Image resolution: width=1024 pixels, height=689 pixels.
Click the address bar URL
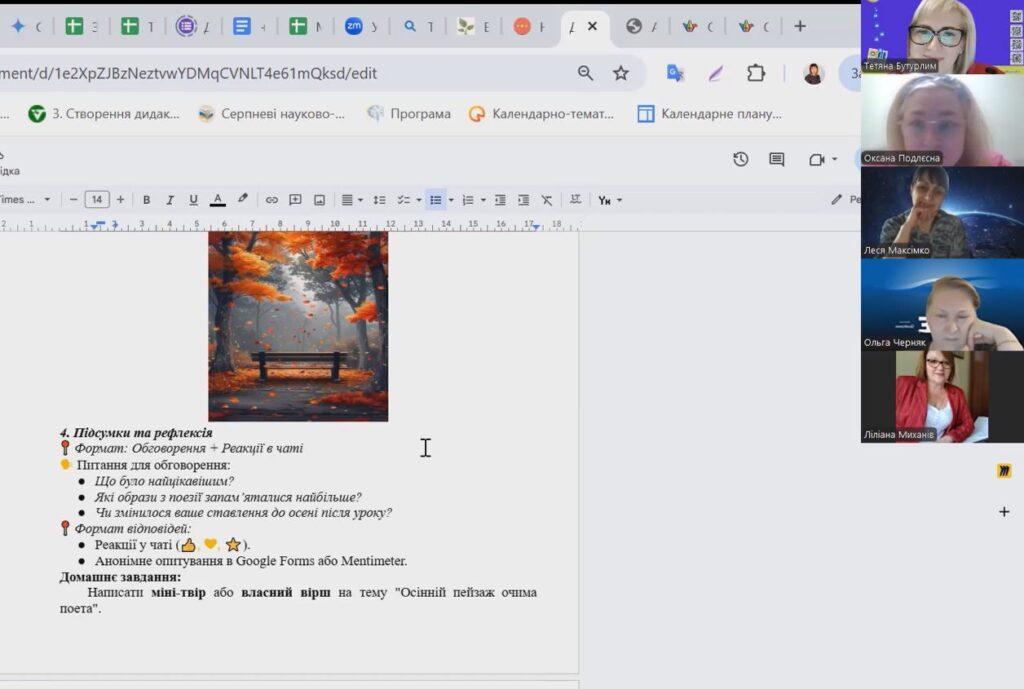[x=188, y=73]
